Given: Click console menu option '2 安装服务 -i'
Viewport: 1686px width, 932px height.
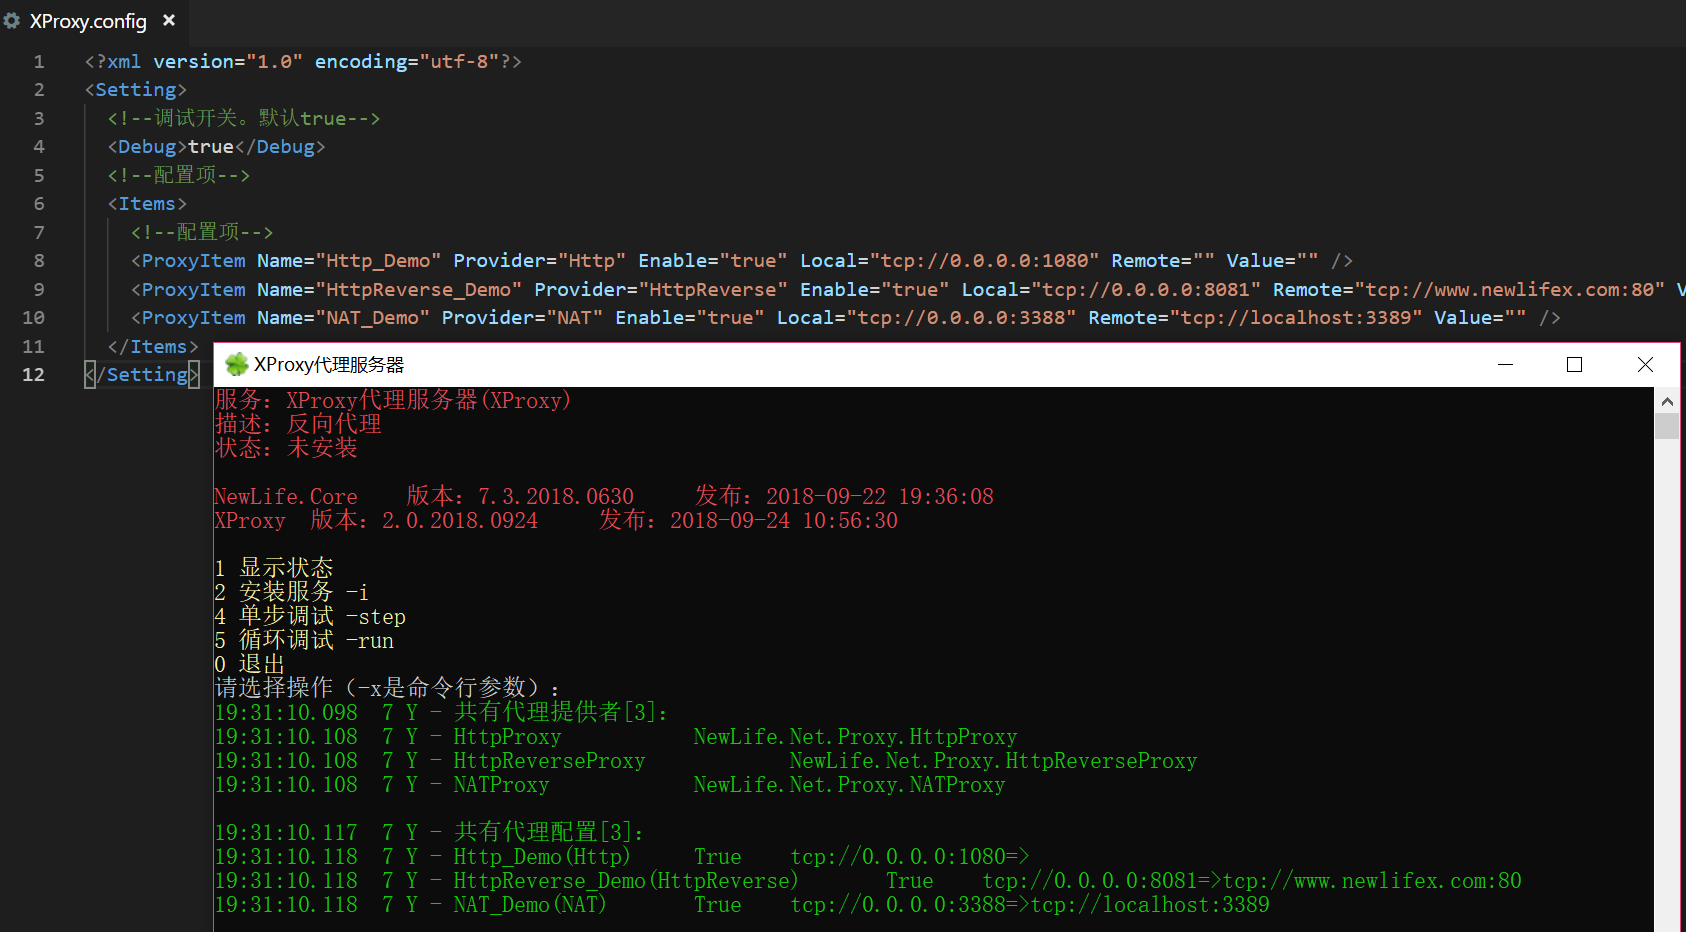Looking at the screenshot, I should point(291,592).
